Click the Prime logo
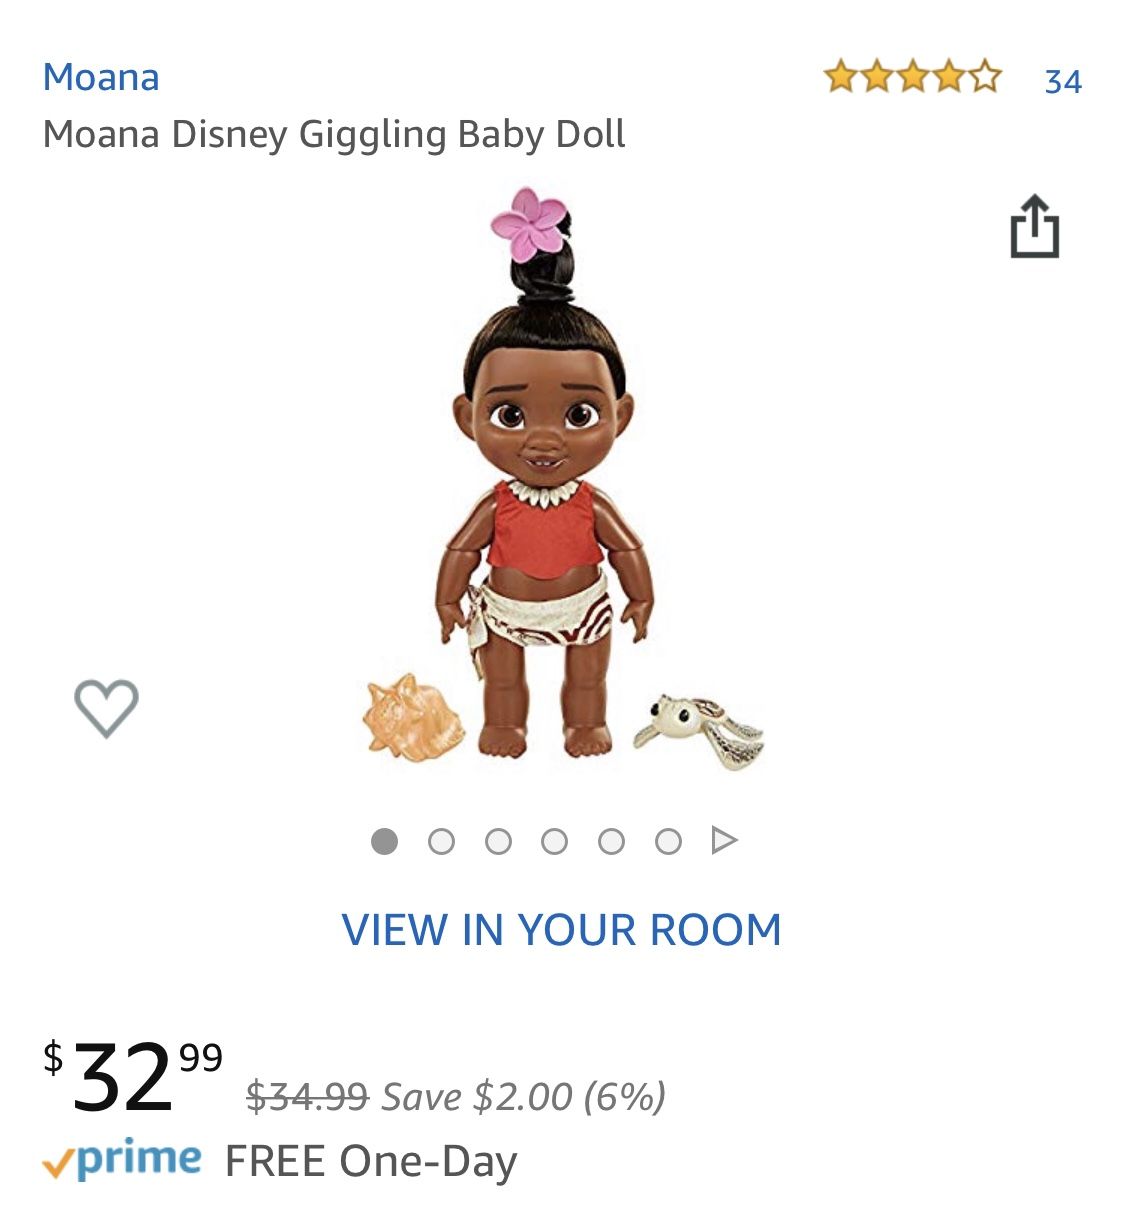Screen dimensions: 1125x1228 [x=122, y=1160]
